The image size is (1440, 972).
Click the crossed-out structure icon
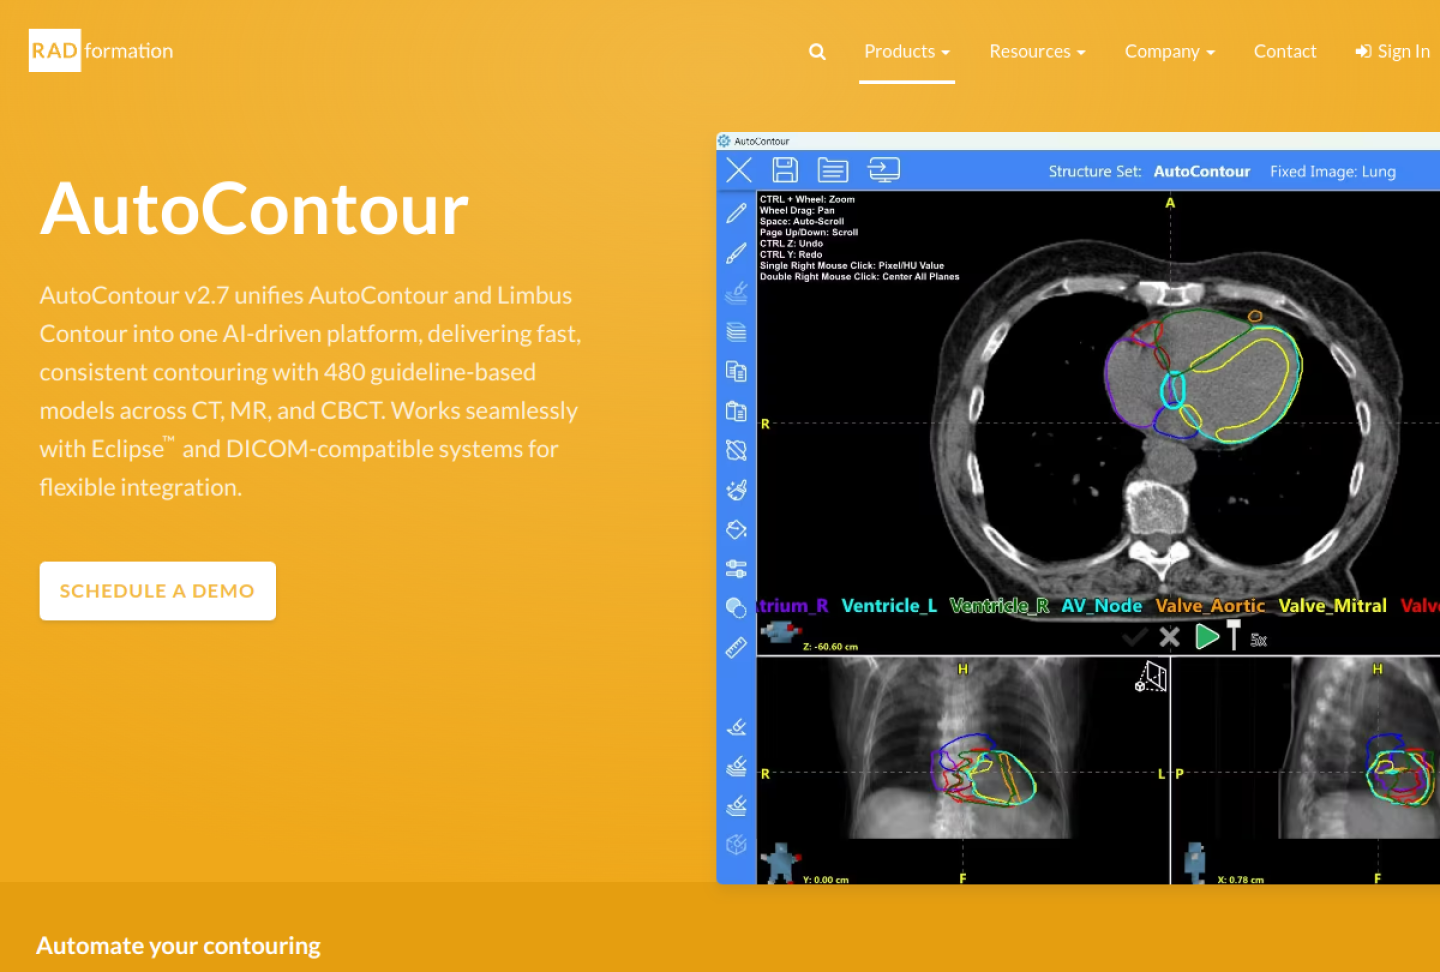point(736,450)
